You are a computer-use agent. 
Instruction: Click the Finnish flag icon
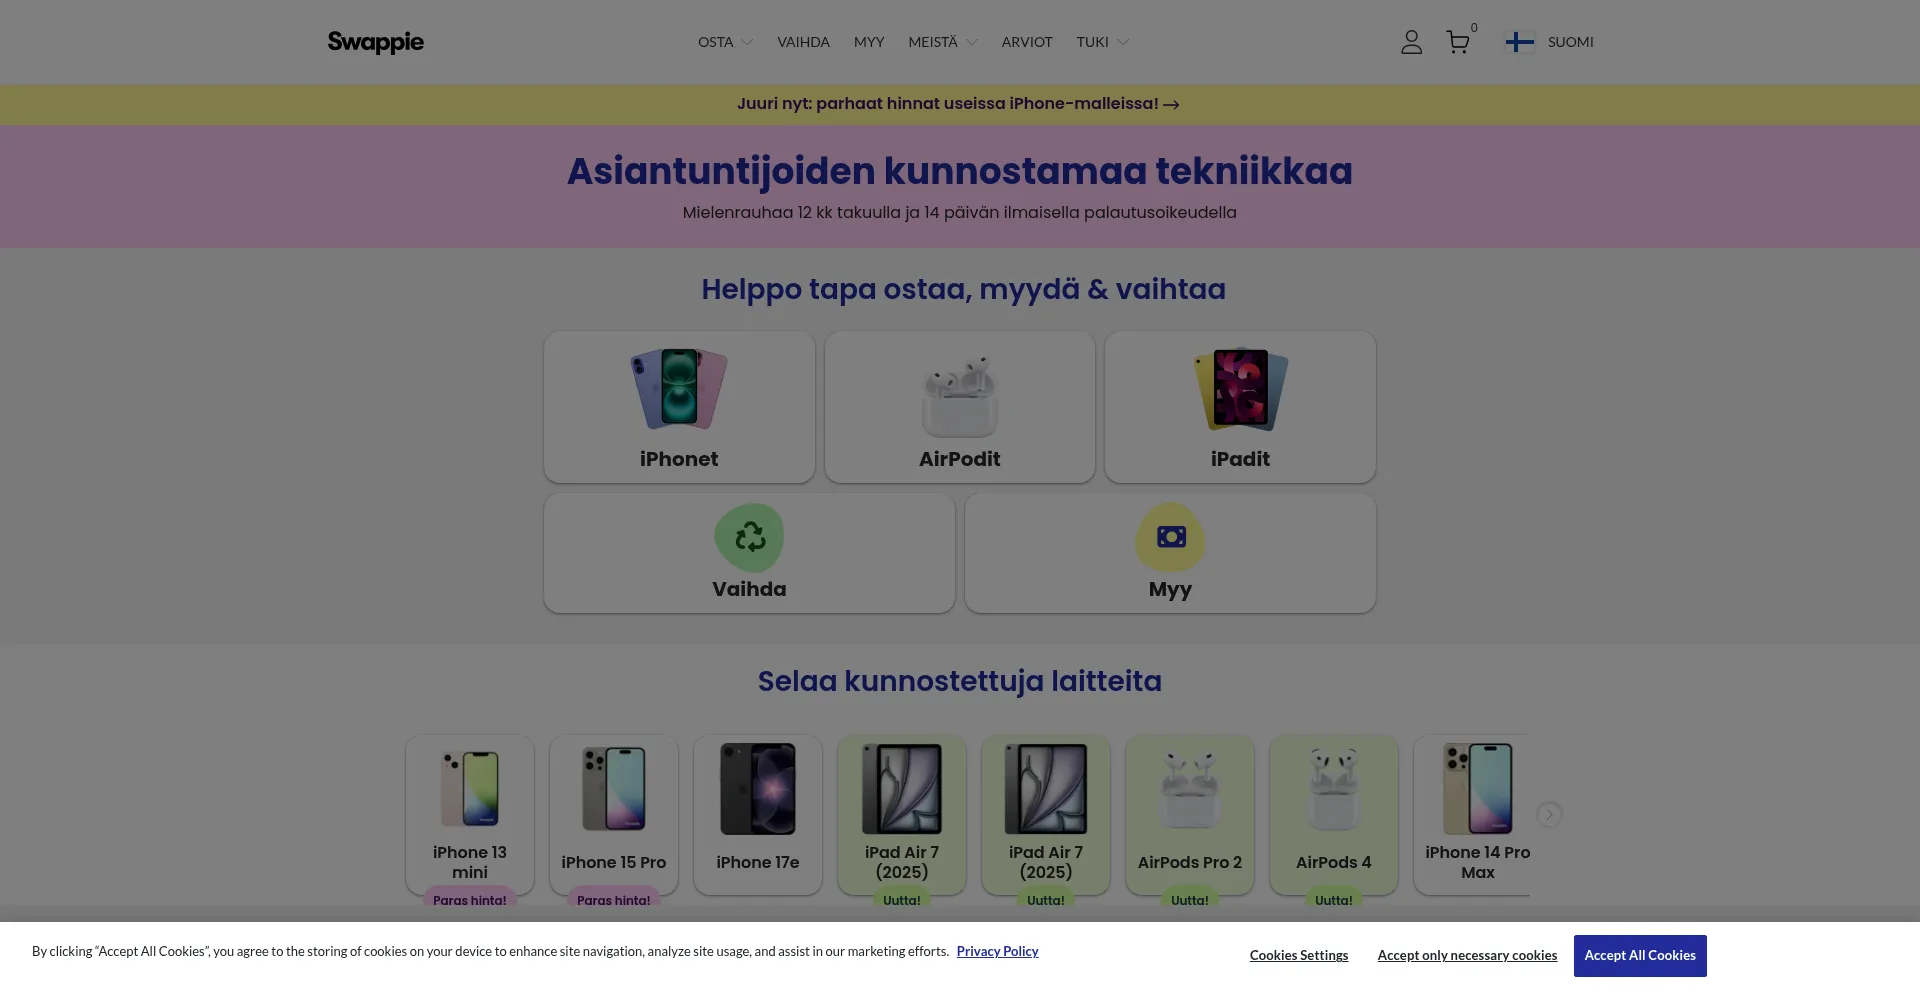click(1519, 42)
